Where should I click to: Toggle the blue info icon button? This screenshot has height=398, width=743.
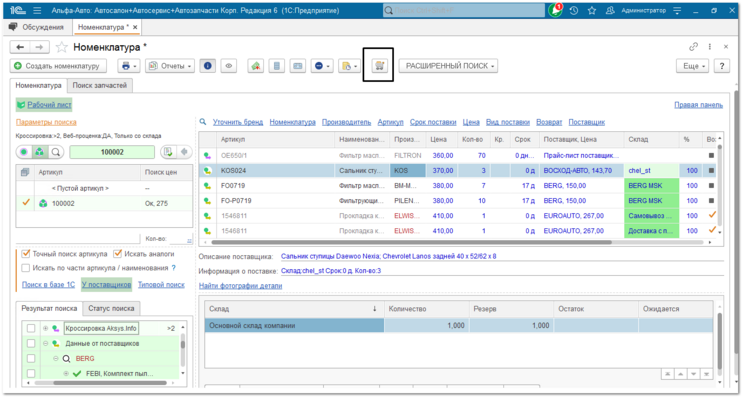(208, 66)
